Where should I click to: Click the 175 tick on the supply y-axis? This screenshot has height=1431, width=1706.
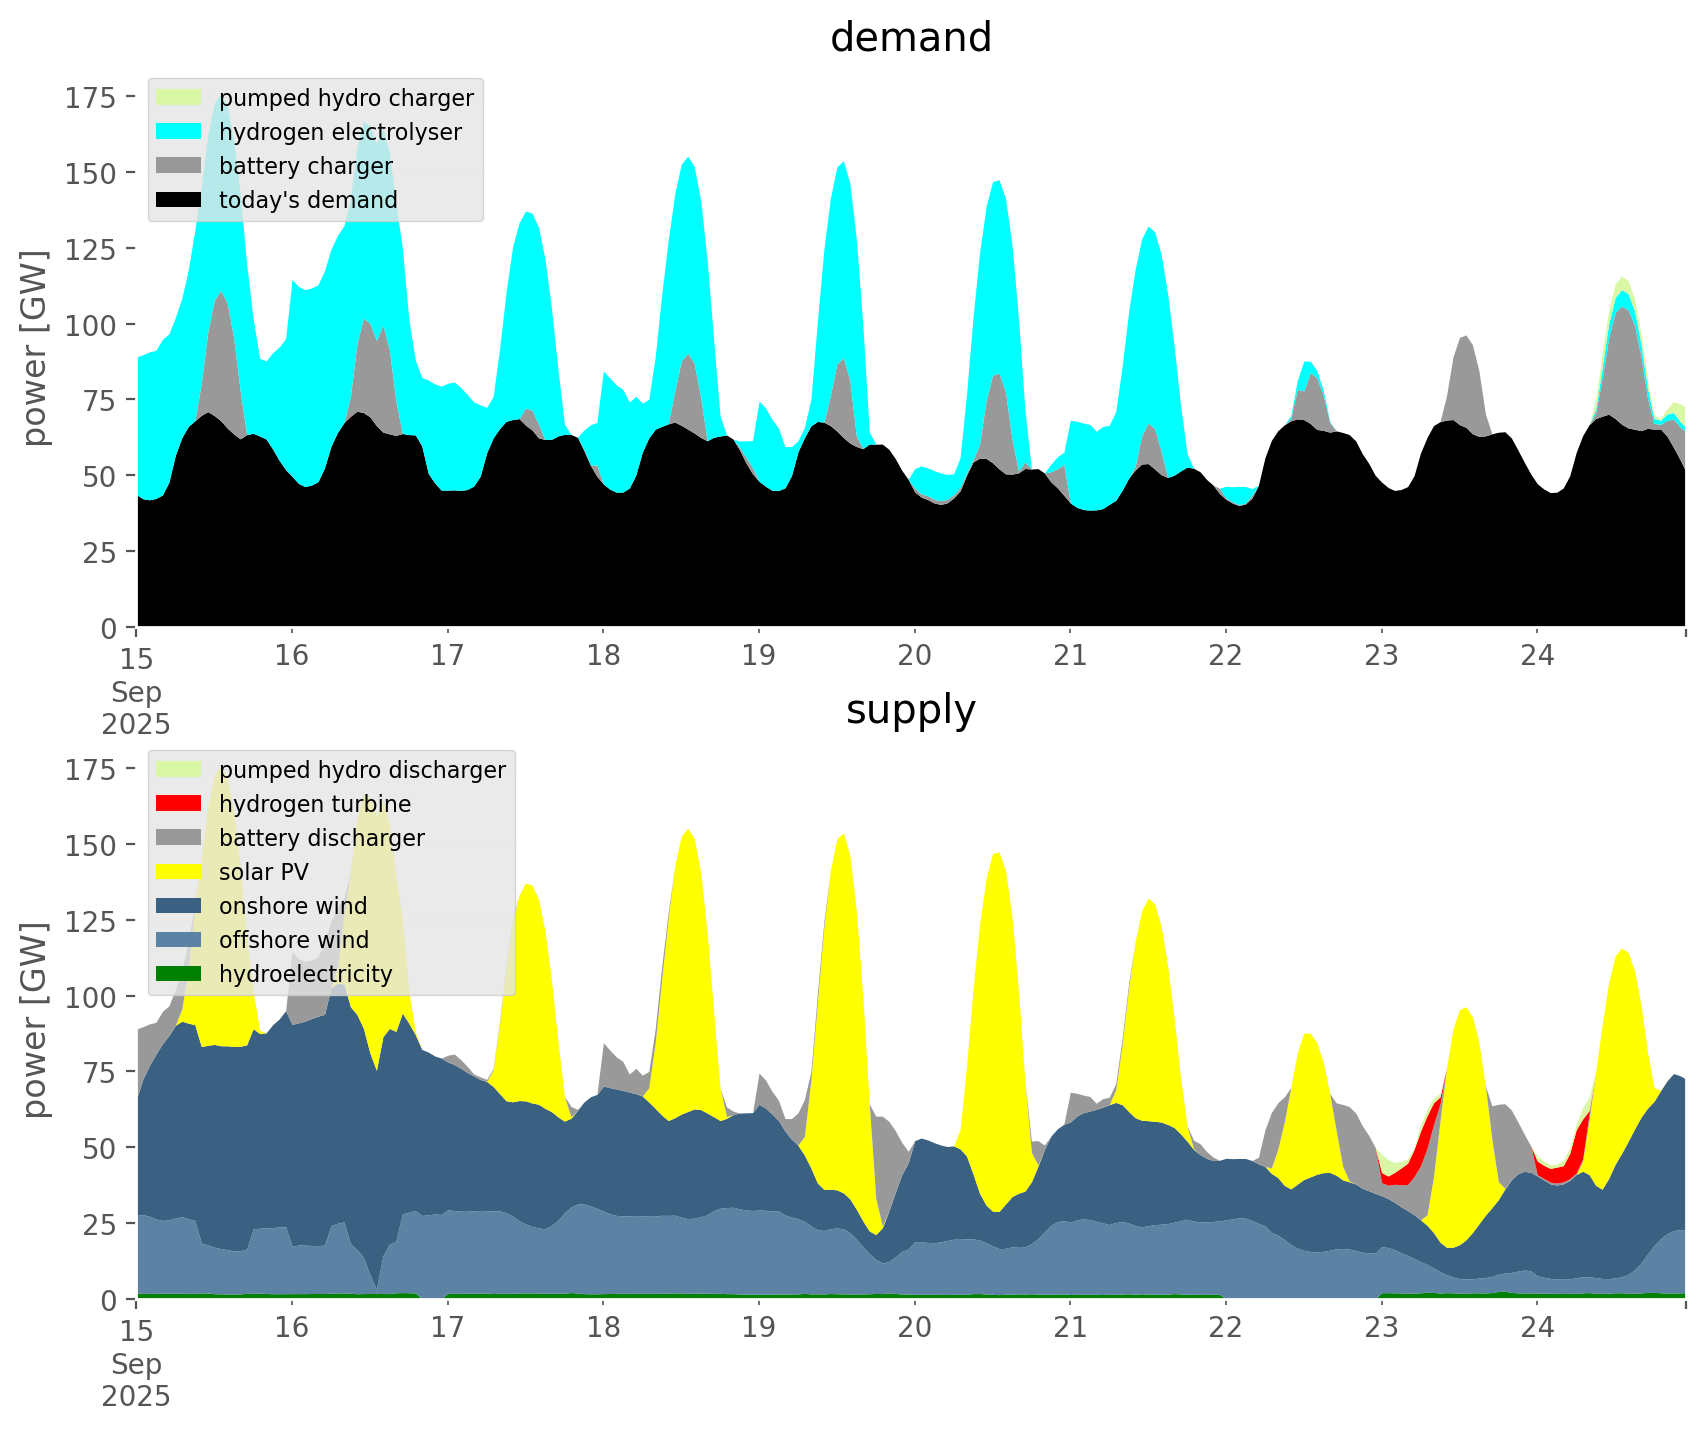coord(91,769)
